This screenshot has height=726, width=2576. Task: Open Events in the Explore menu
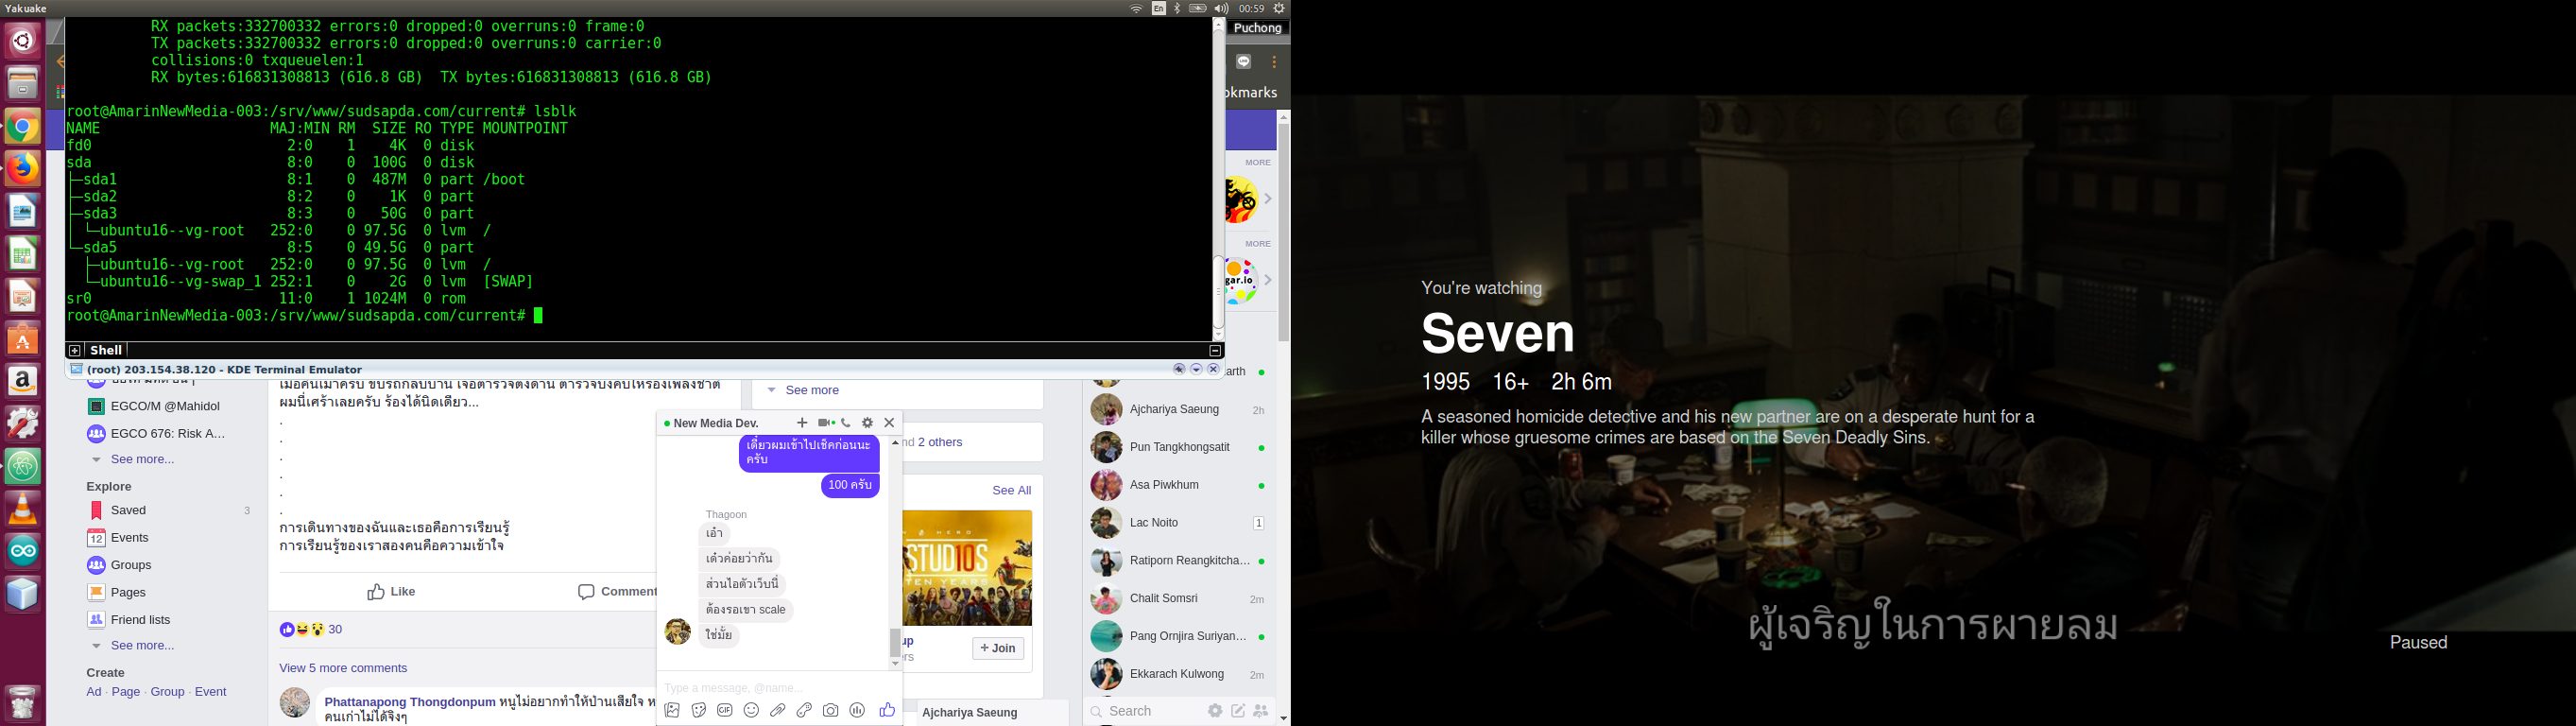coord(130,538)
